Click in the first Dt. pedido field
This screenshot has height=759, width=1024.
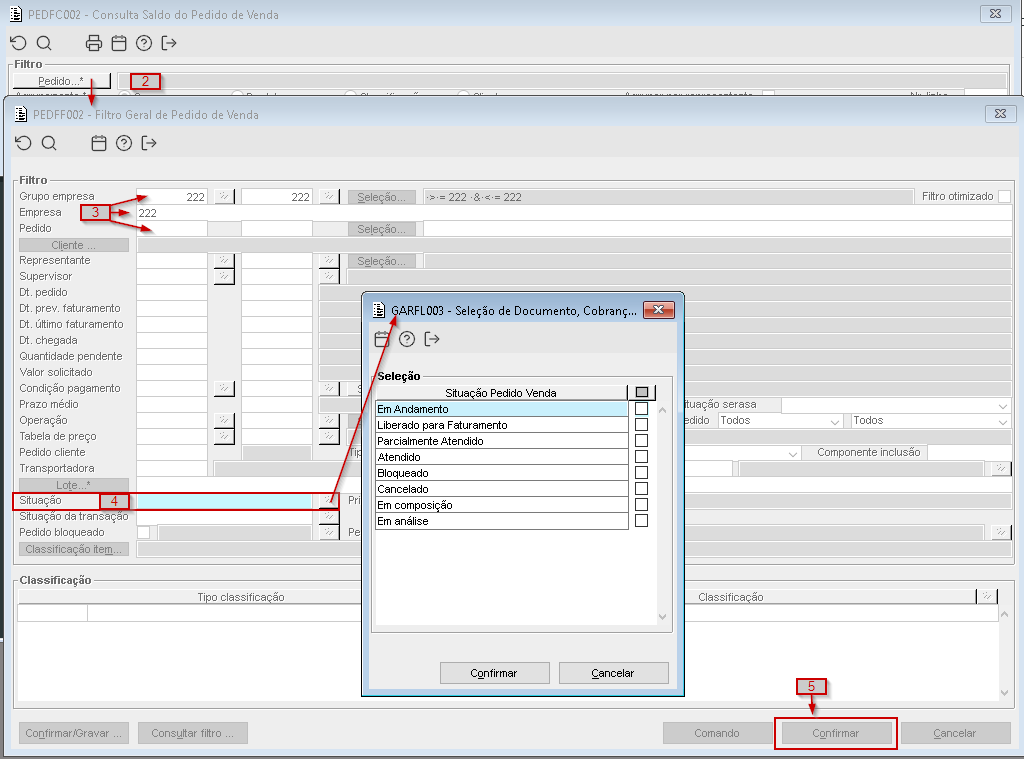point(172,292)
